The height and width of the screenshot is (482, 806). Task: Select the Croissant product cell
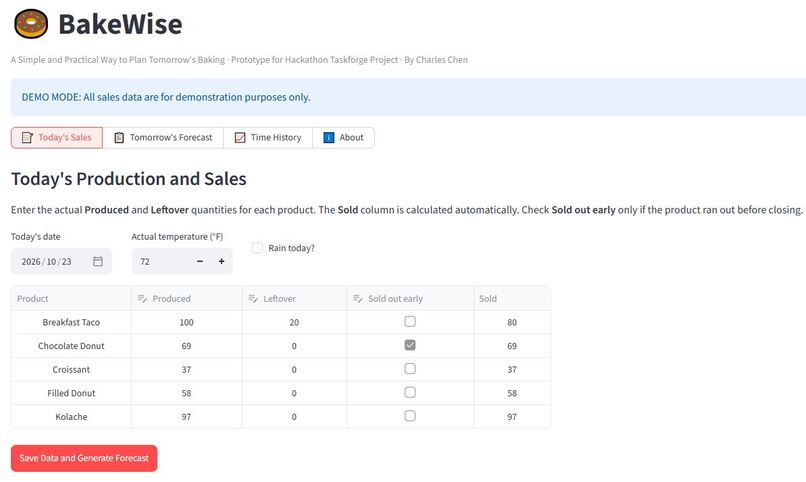click(71, 369)
